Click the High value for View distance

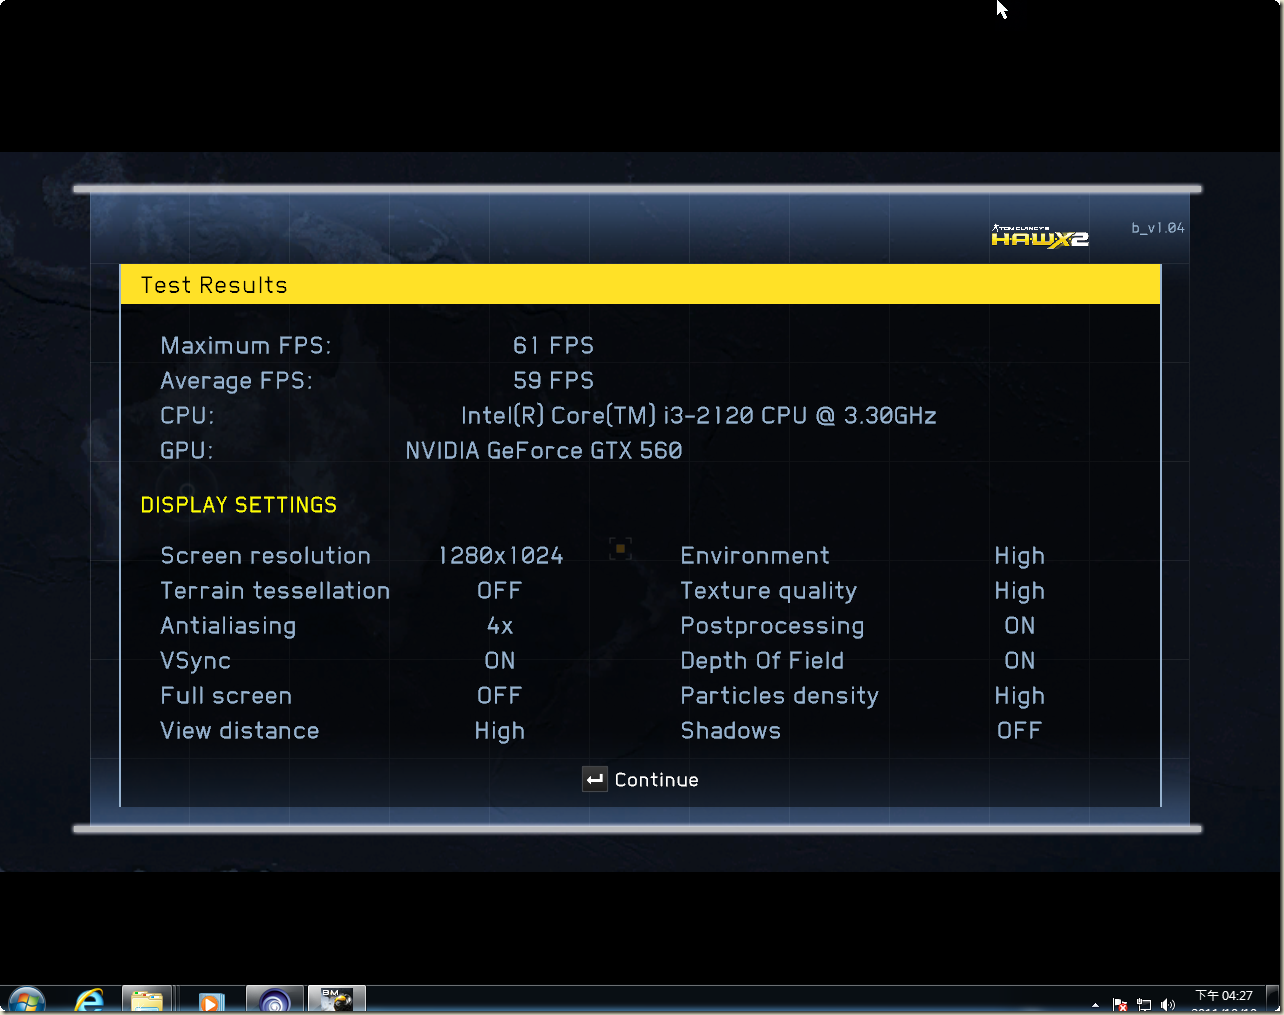pyautogui.click(x=500, y=732)
